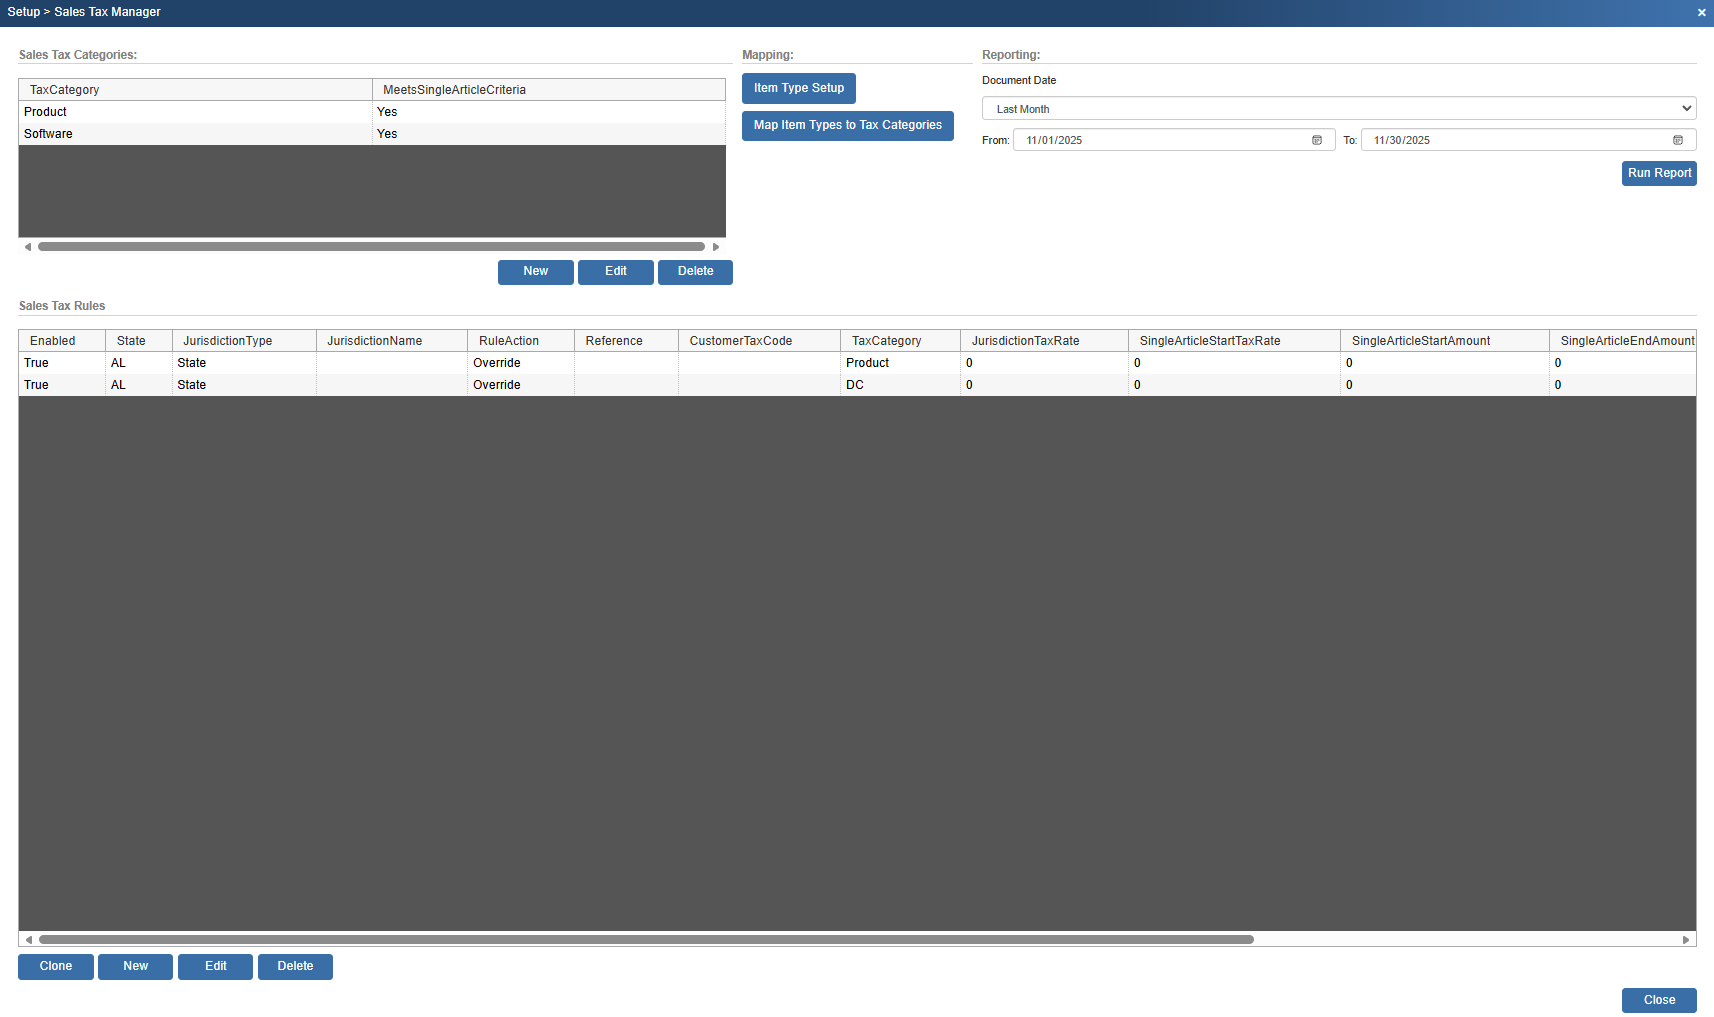Sort by MeetsSingleArticleCriteria column header
This screenshot has height=1017, width=1714.
[454, 90]
